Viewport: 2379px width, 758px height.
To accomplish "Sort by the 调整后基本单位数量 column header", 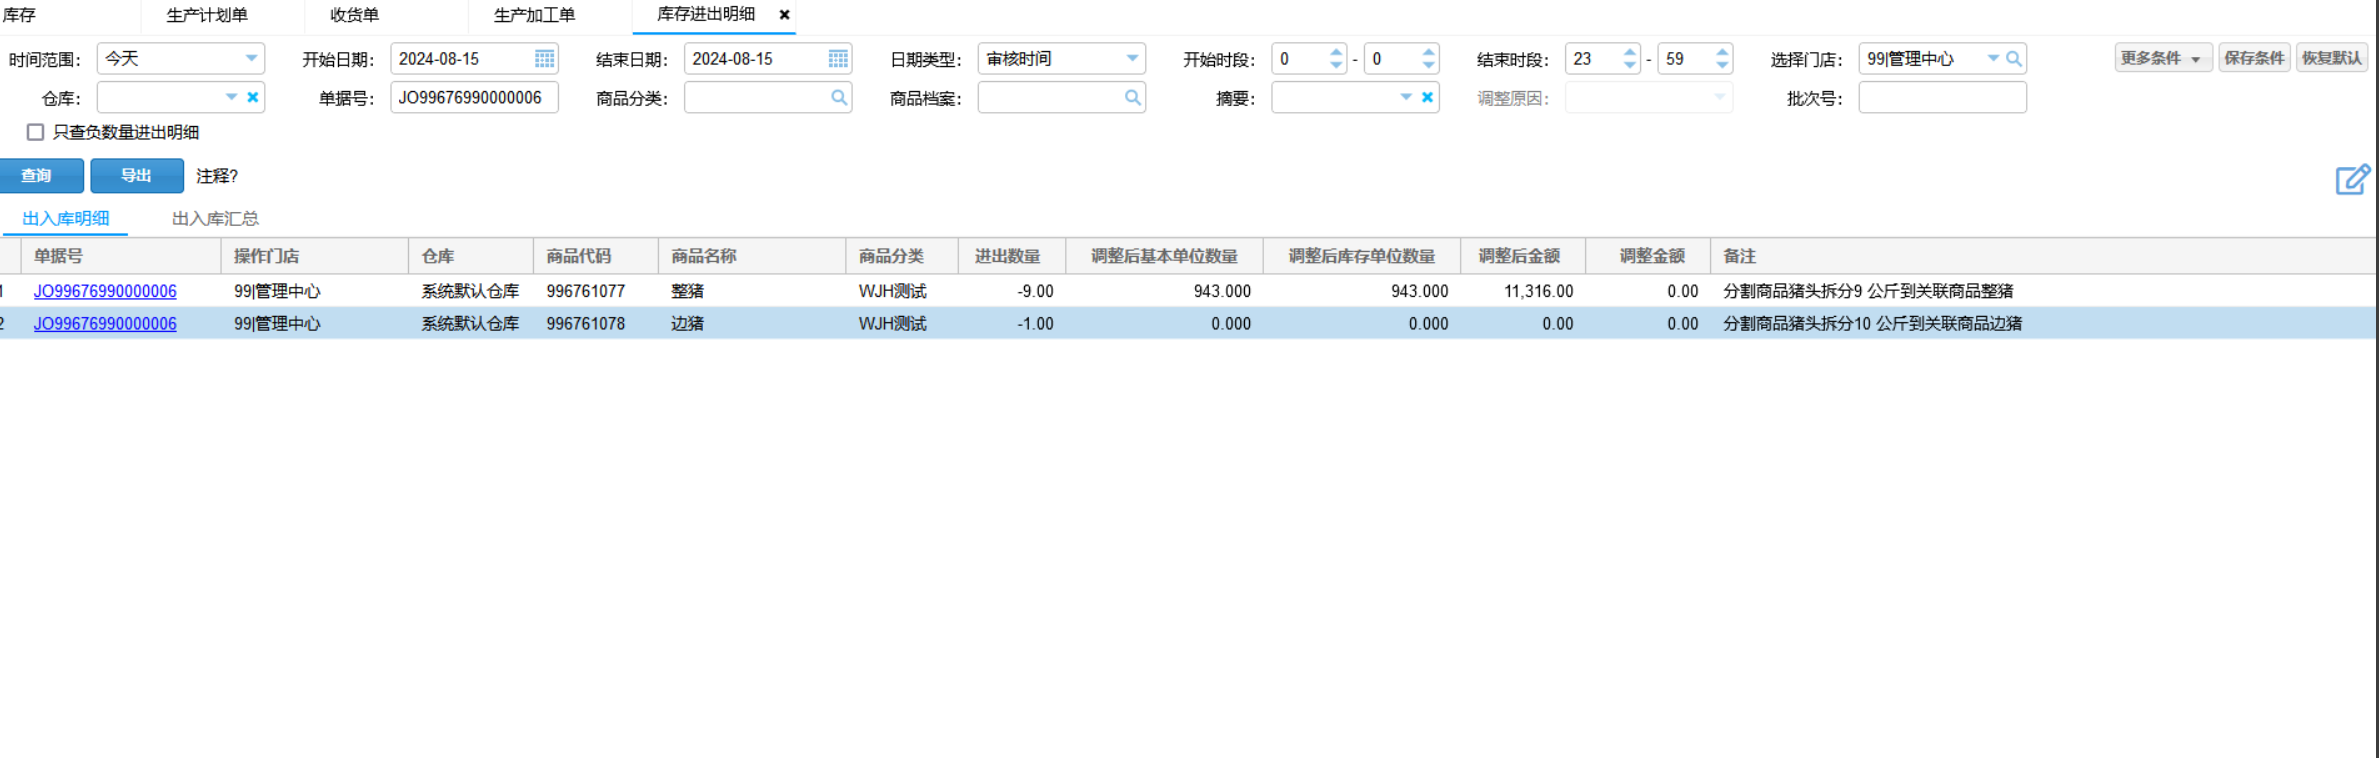I will (x=1164, y=256).
